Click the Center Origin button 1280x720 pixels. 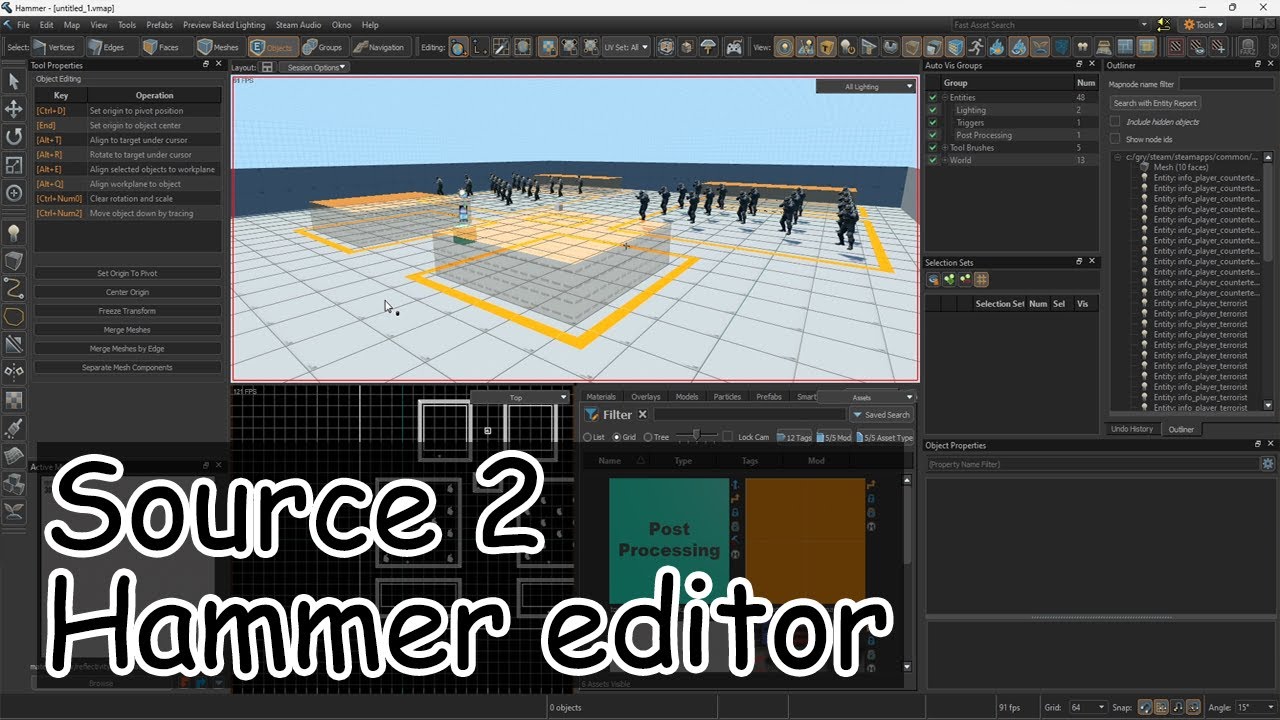click(x=127, y=292)
